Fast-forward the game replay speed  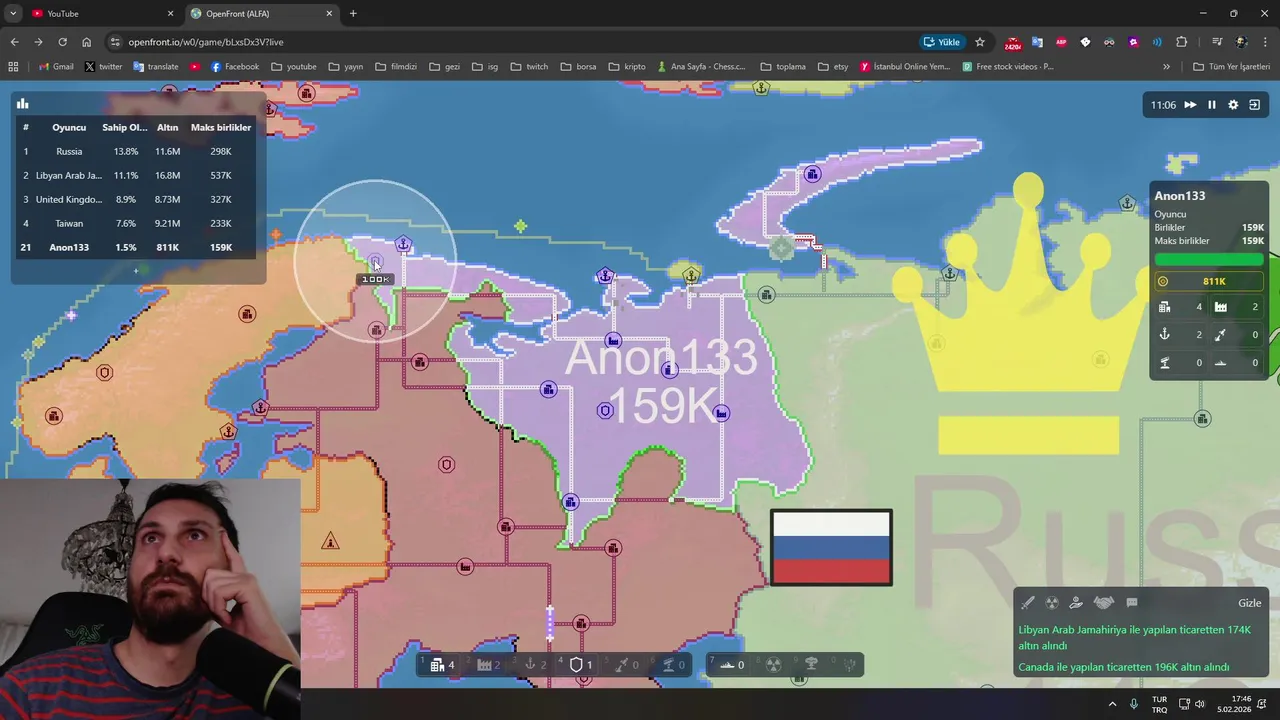(1190, 105)
